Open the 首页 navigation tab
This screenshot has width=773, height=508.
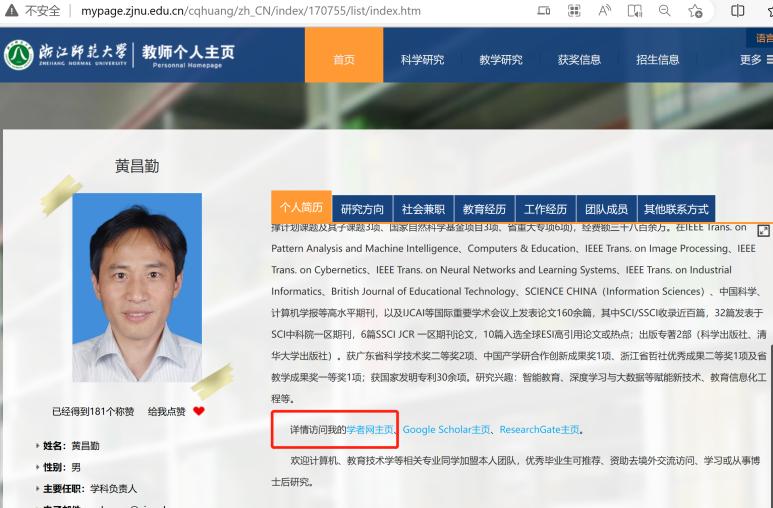coord(344,55)
